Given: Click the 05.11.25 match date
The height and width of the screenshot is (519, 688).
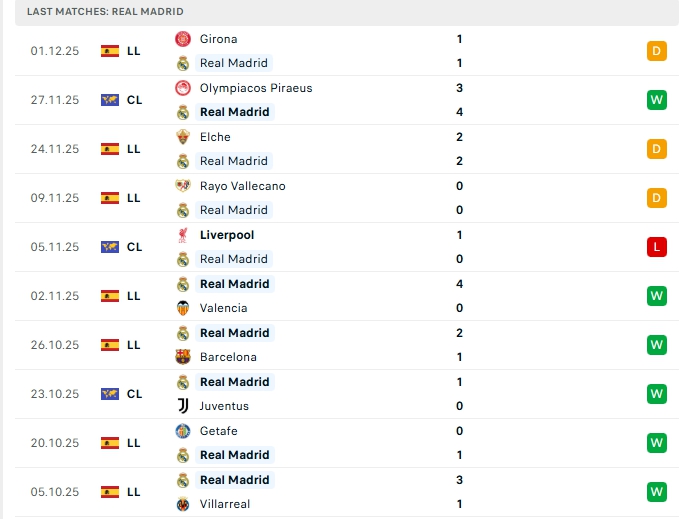Looking at the screenshot, I should coord(53,247).
